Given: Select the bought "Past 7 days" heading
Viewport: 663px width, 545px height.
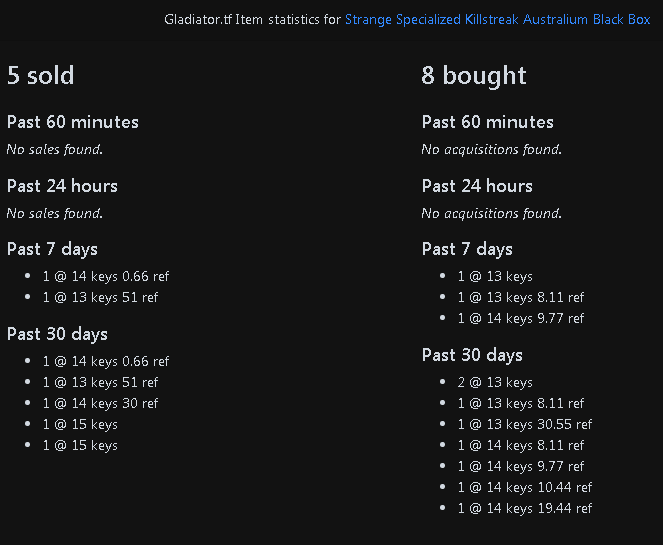Looking at the screenshot, I should coord(467,249).
